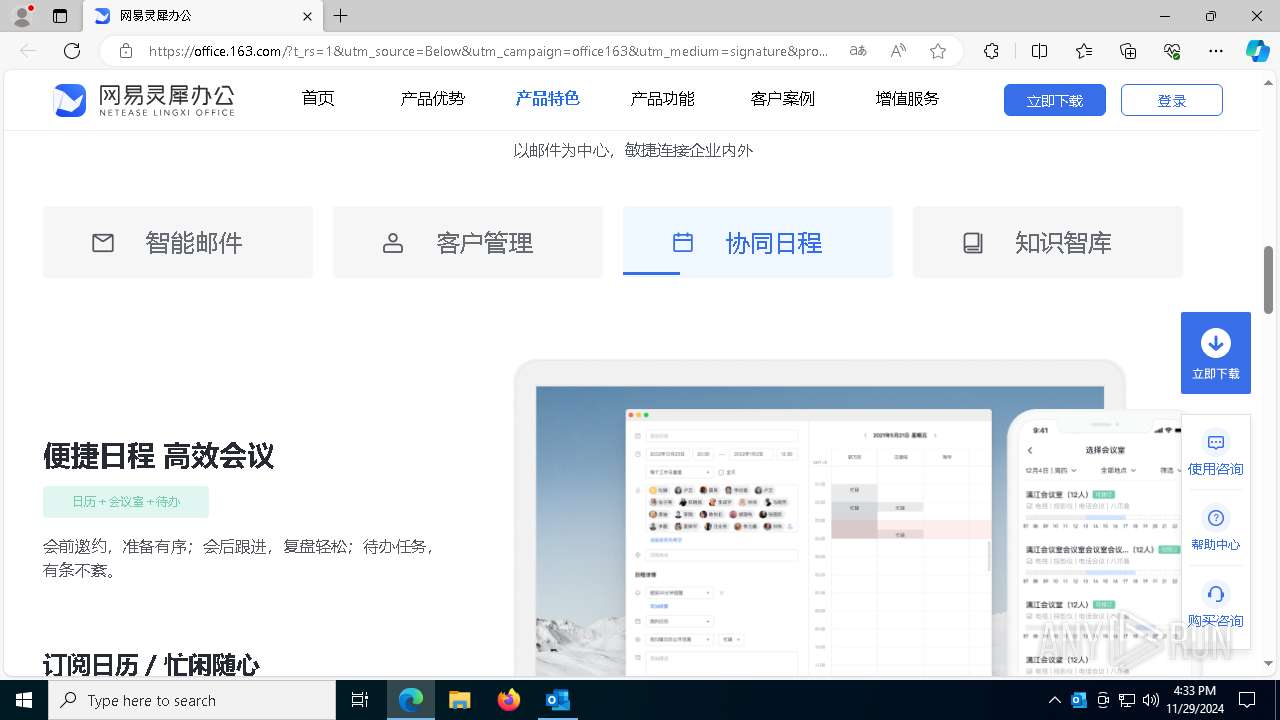Open Edge settings and more menu

click(x=1216, y=51)
